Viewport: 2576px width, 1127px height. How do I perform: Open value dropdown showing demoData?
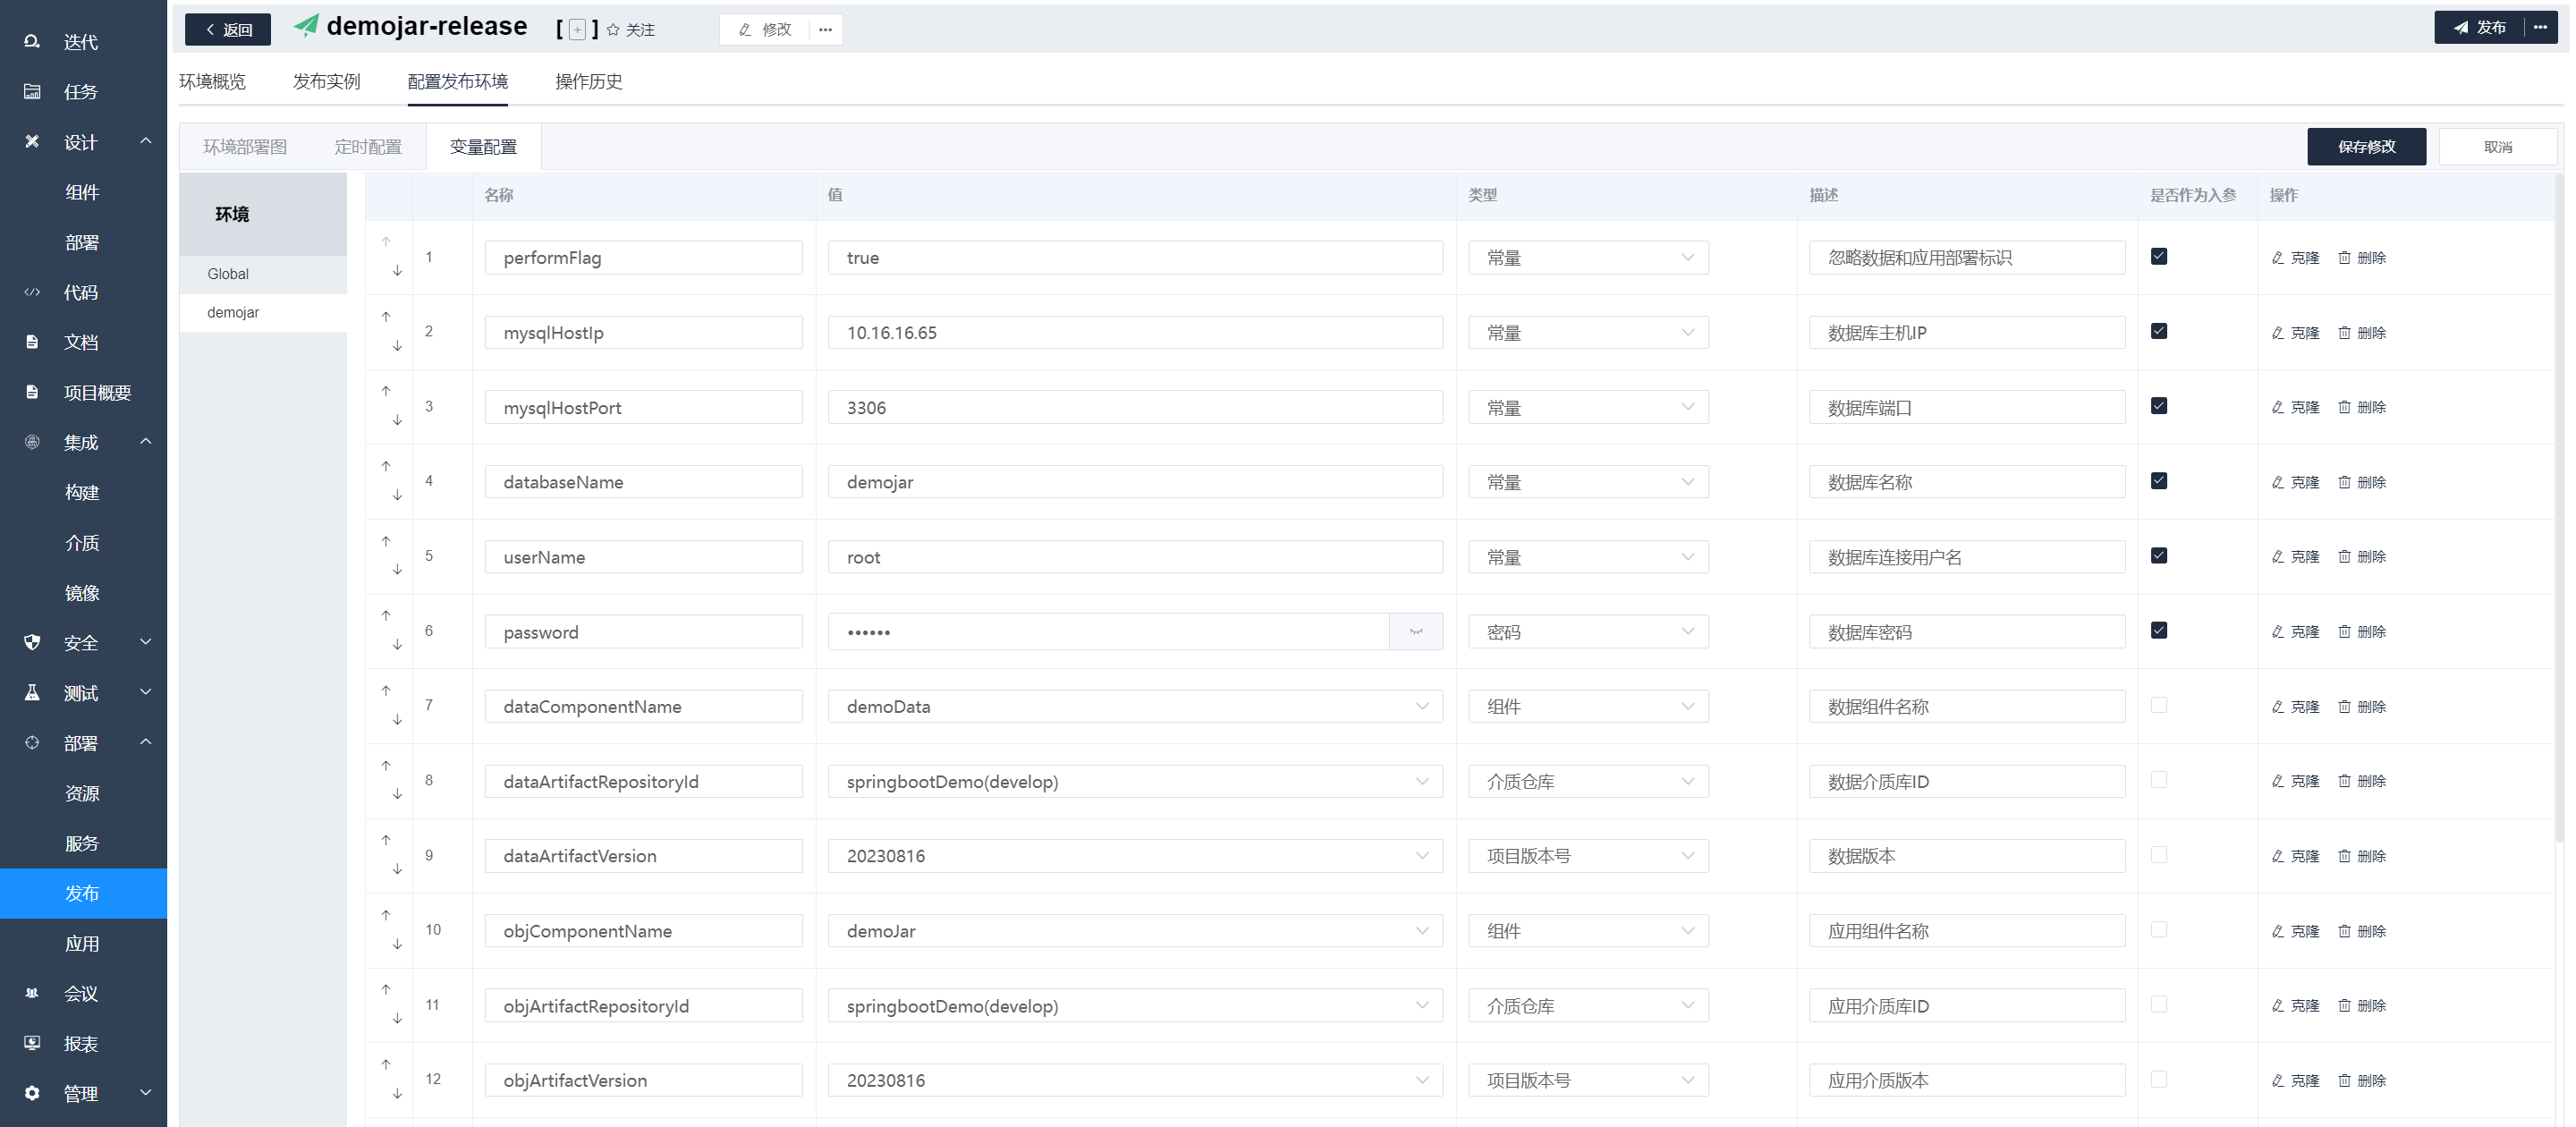coord(1134,707)
